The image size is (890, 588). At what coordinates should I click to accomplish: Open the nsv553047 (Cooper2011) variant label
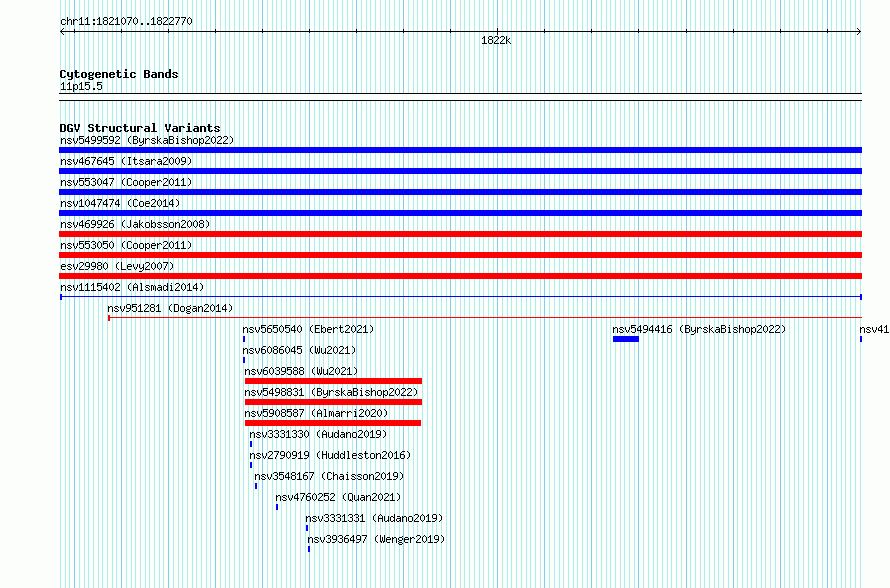click(x=126, y=182)
